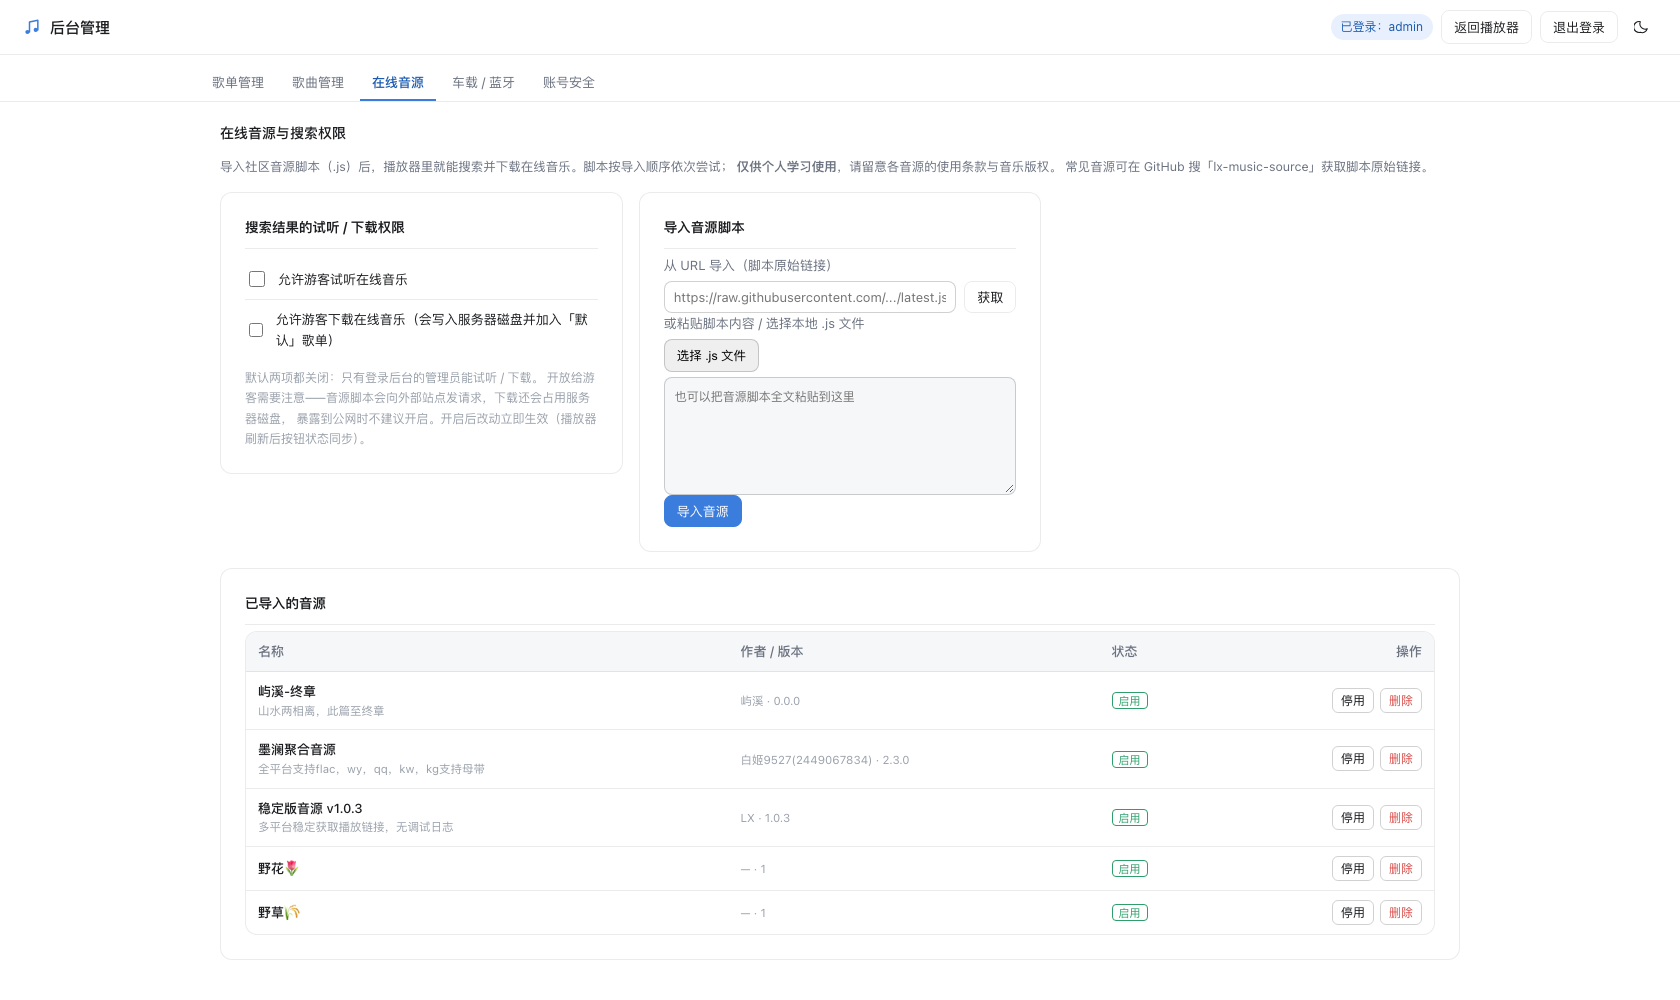Open the 歌曲管理 tab
Screen dimensions: 1680x1000
coord(318,82)
